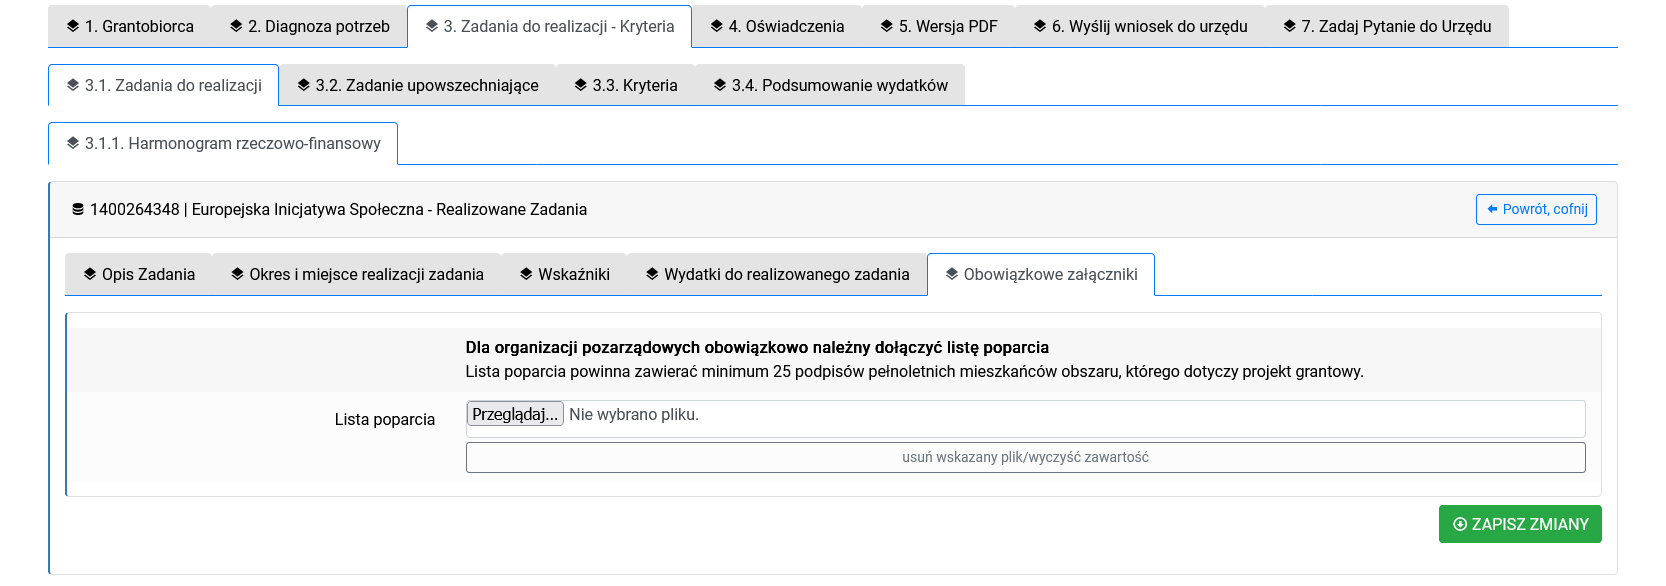Click Przeglądaj to choose a file
This screenshot has height=586, width=1666.
pyautogui.click(x=515, y=415)
